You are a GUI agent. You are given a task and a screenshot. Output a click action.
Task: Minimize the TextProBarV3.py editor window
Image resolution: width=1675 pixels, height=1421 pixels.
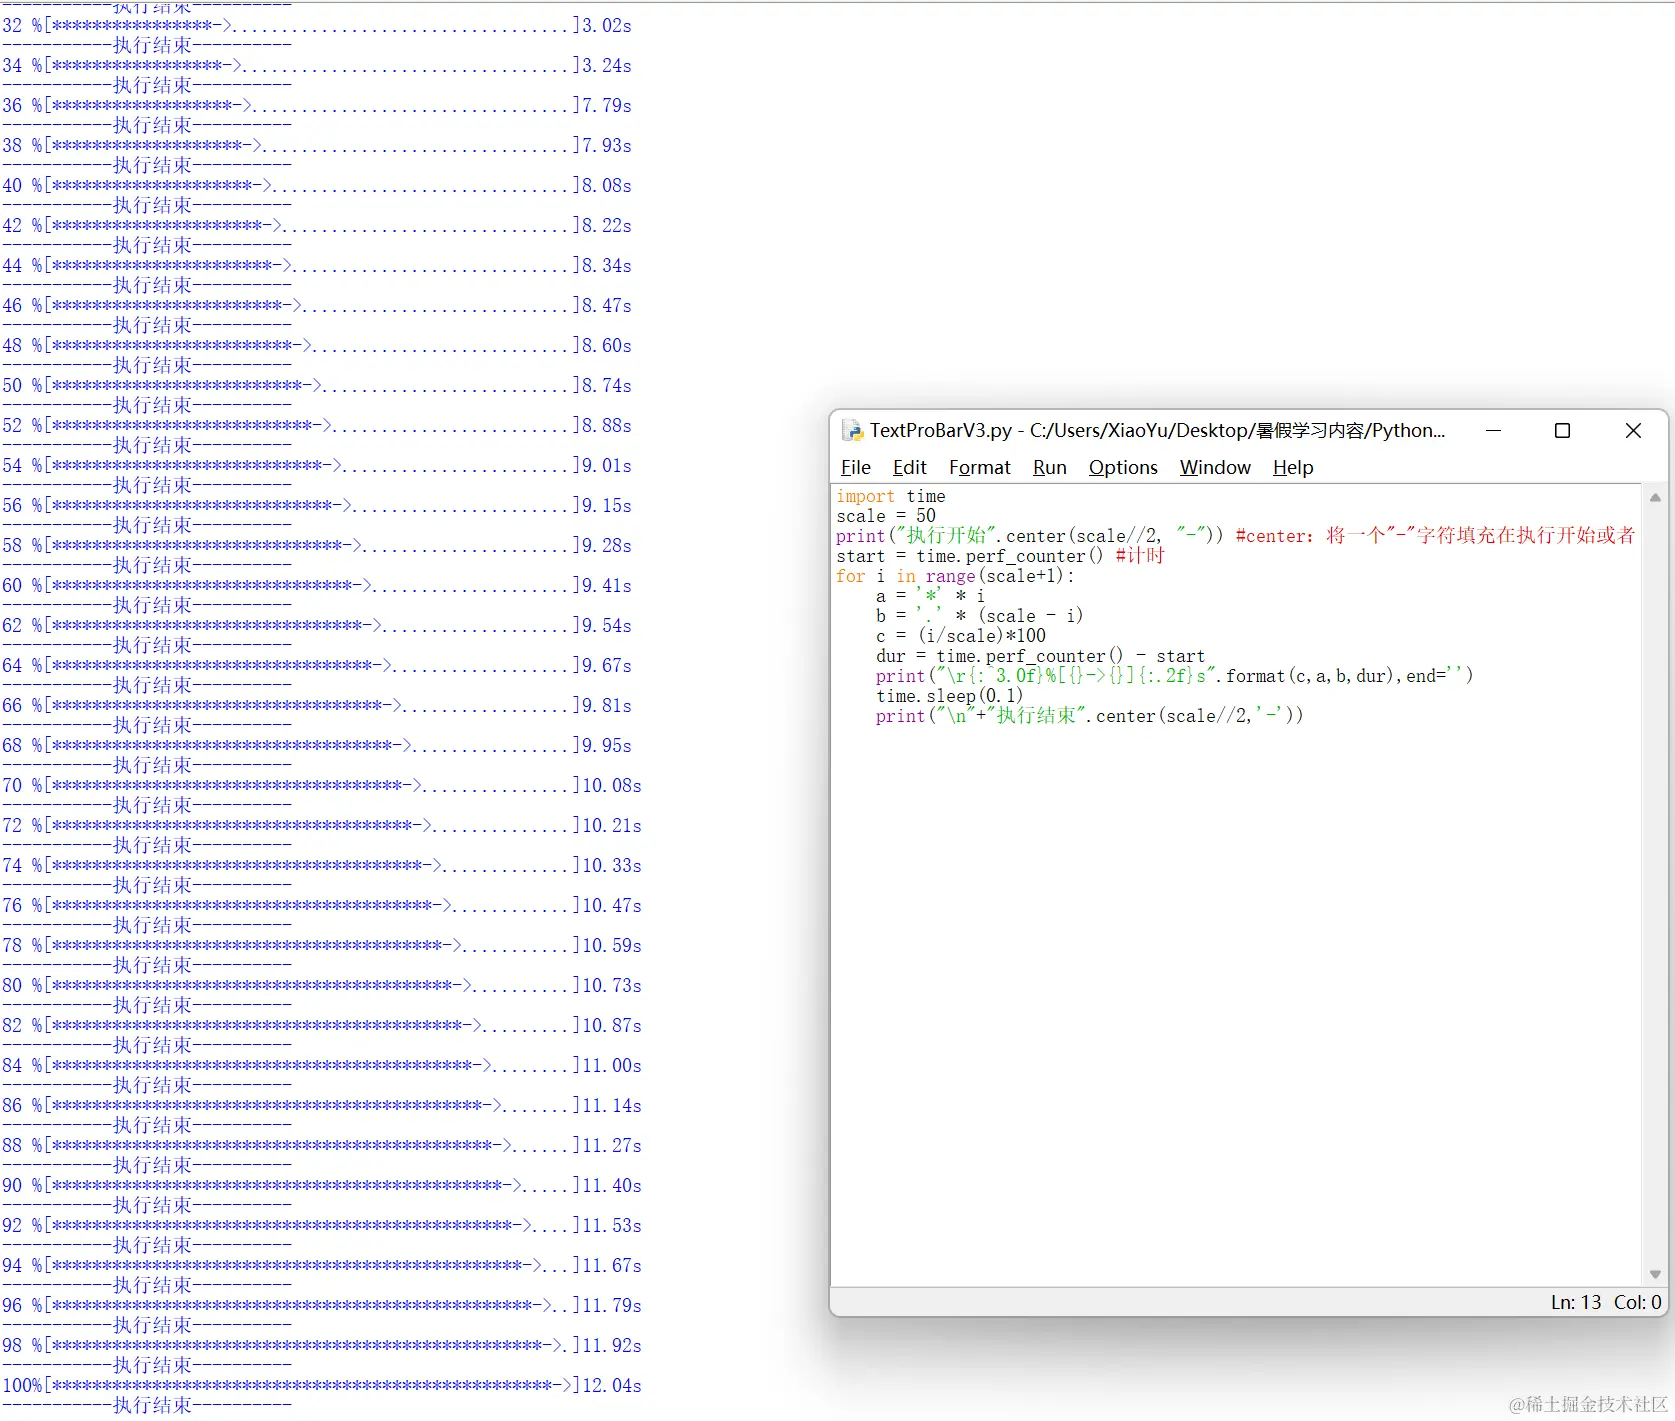point(1493,430)
